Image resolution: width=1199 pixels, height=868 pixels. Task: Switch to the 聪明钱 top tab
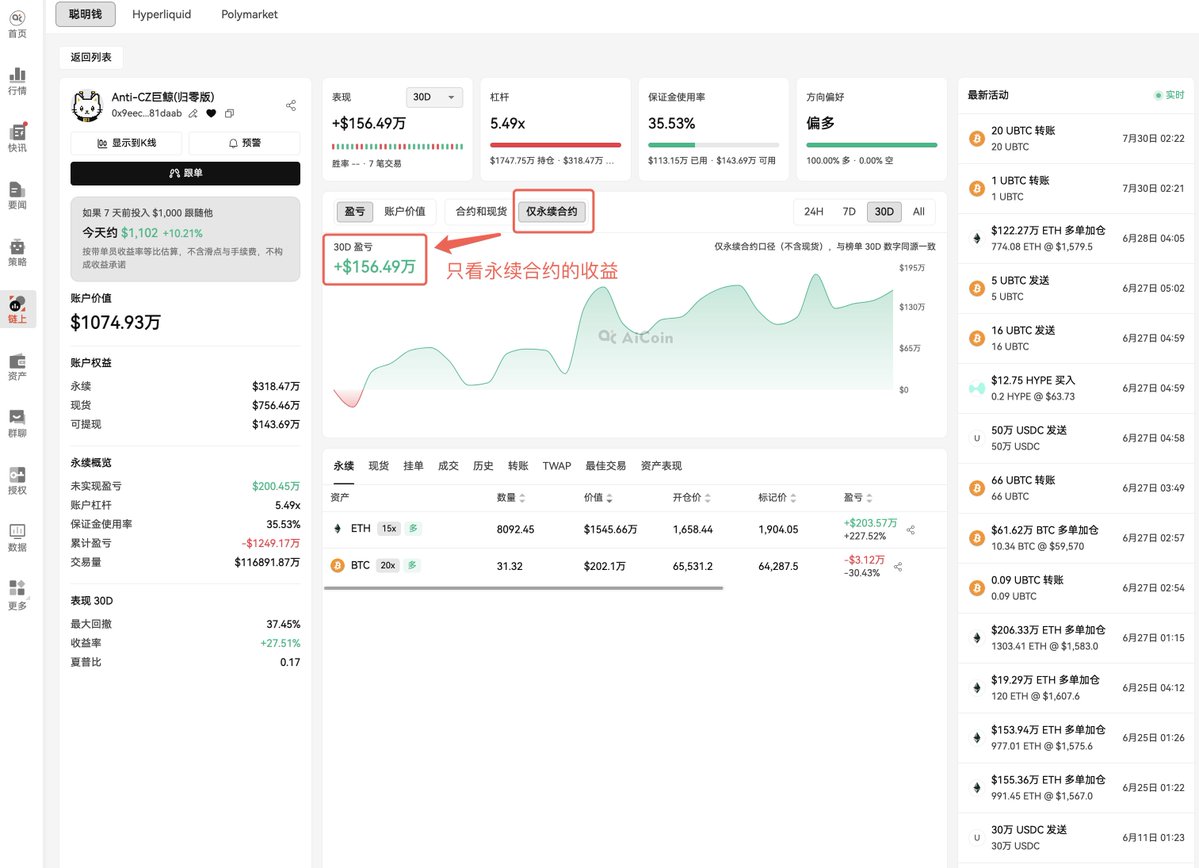pyautogui.click(x=86, y=14)
